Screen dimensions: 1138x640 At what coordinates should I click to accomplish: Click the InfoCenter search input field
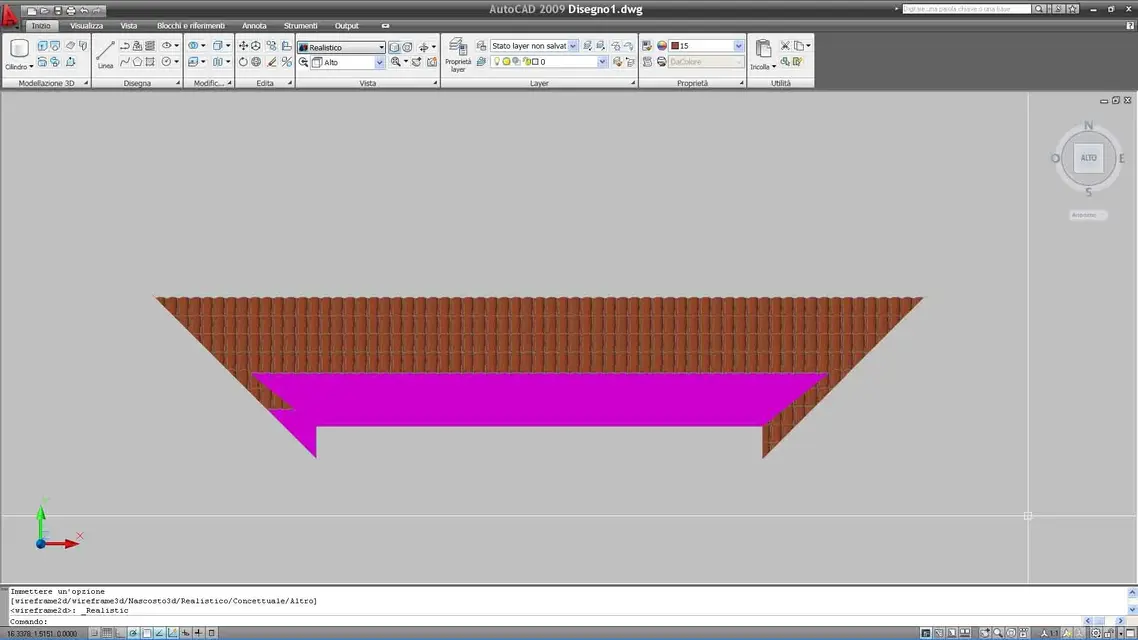click(x=966, y=9)
